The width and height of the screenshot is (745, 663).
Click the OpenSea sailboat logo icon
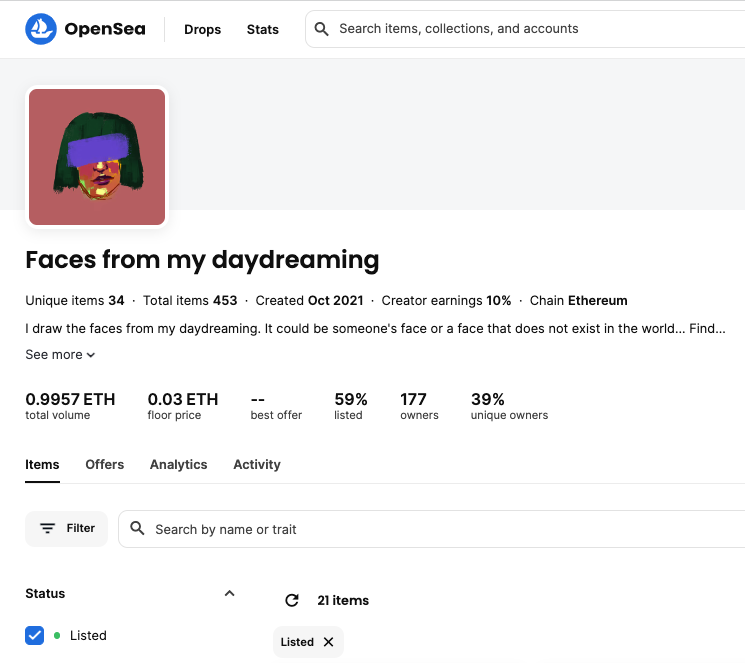[x=41, y=29]
